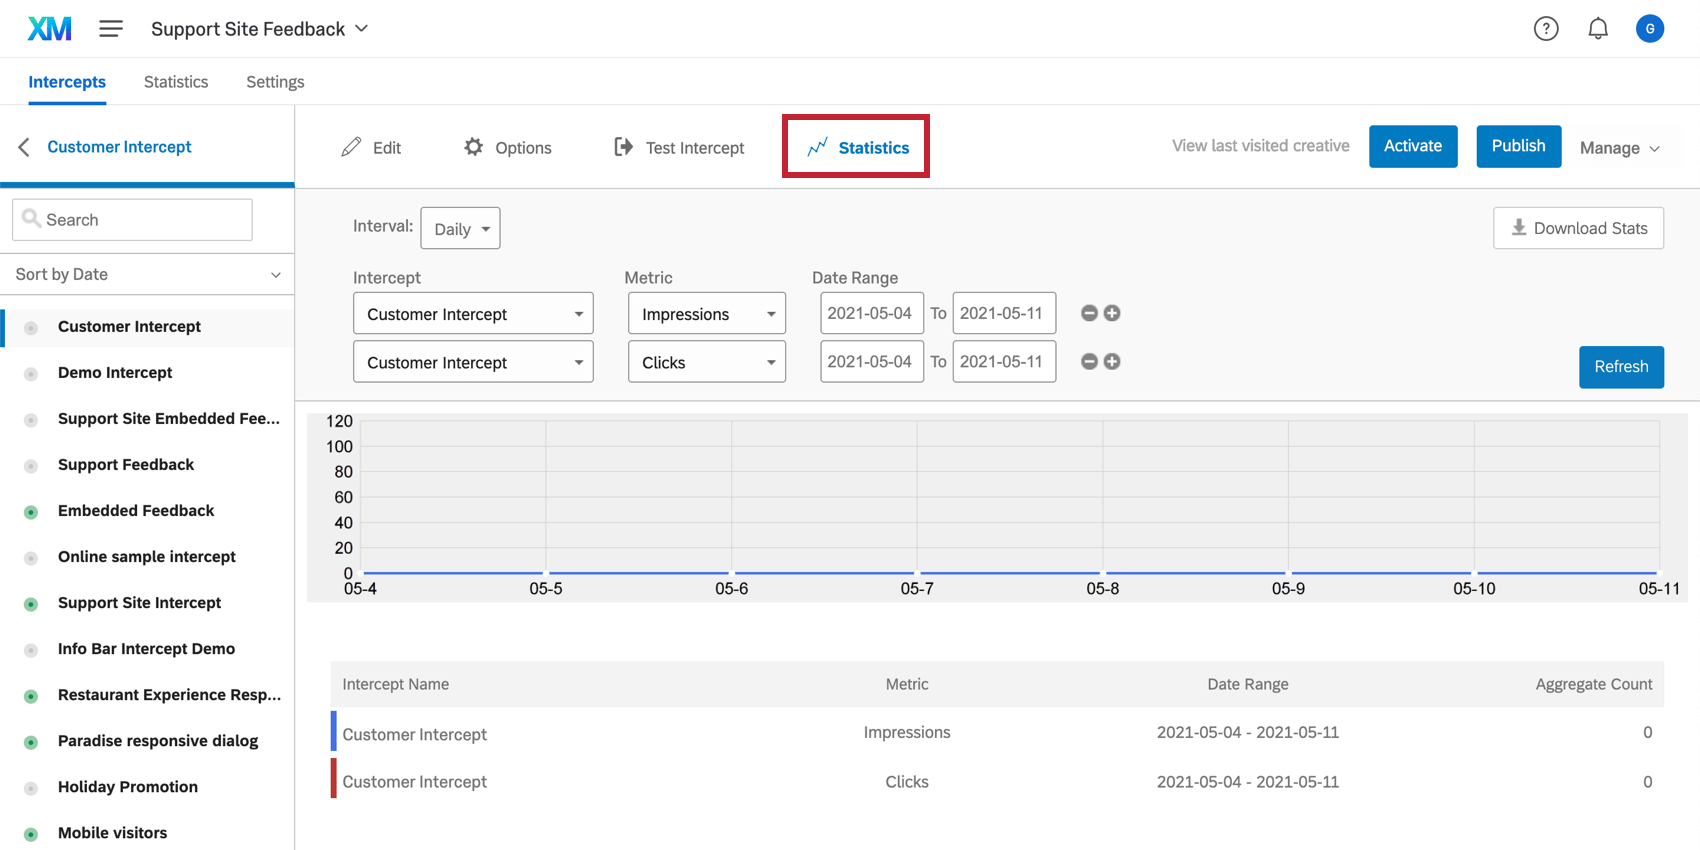This screenshot has height=850, width=1700.
Task: Click the intercept Search field
Action: pyautogui.click(x=132, y=220)
